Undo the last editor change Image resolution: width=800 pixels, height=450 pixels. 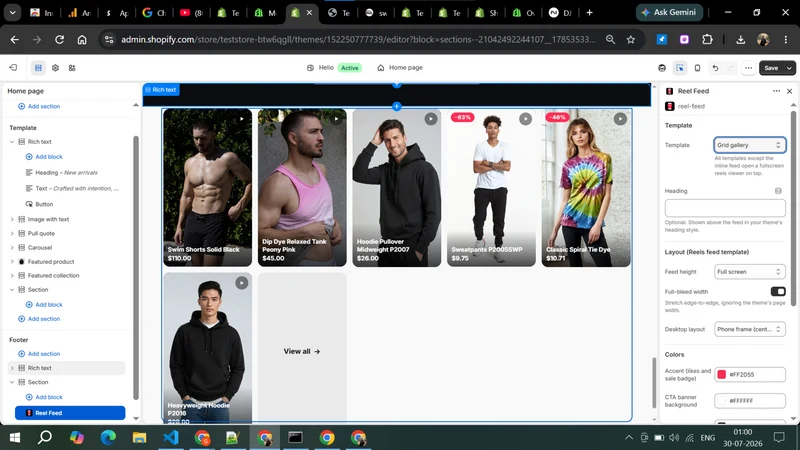(715, 68)
